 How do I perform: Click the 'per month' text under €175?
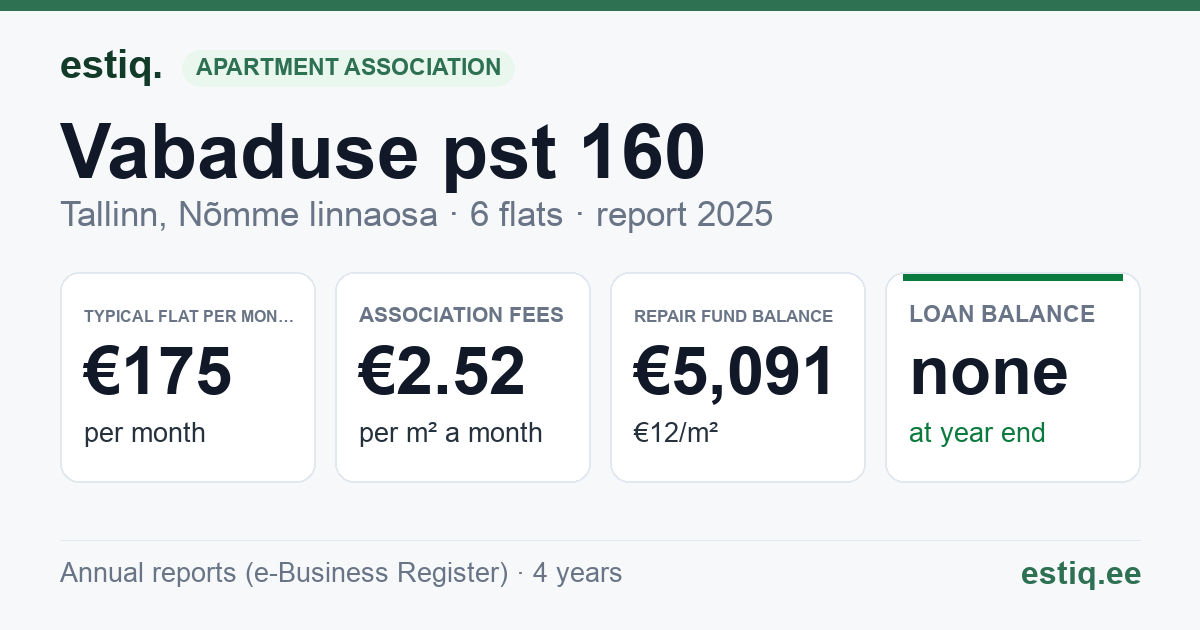click(145, 433)
